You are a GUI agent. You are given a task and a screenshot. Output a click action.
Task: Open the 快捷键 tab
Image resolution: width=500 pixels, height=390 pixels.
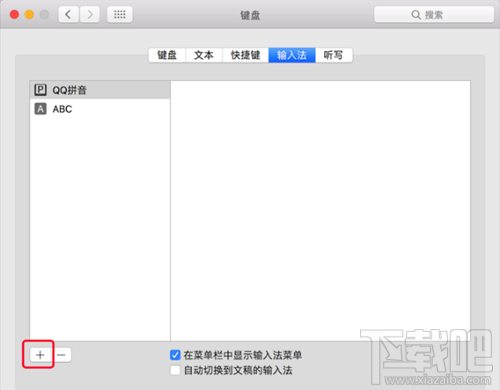click(245, 55)
